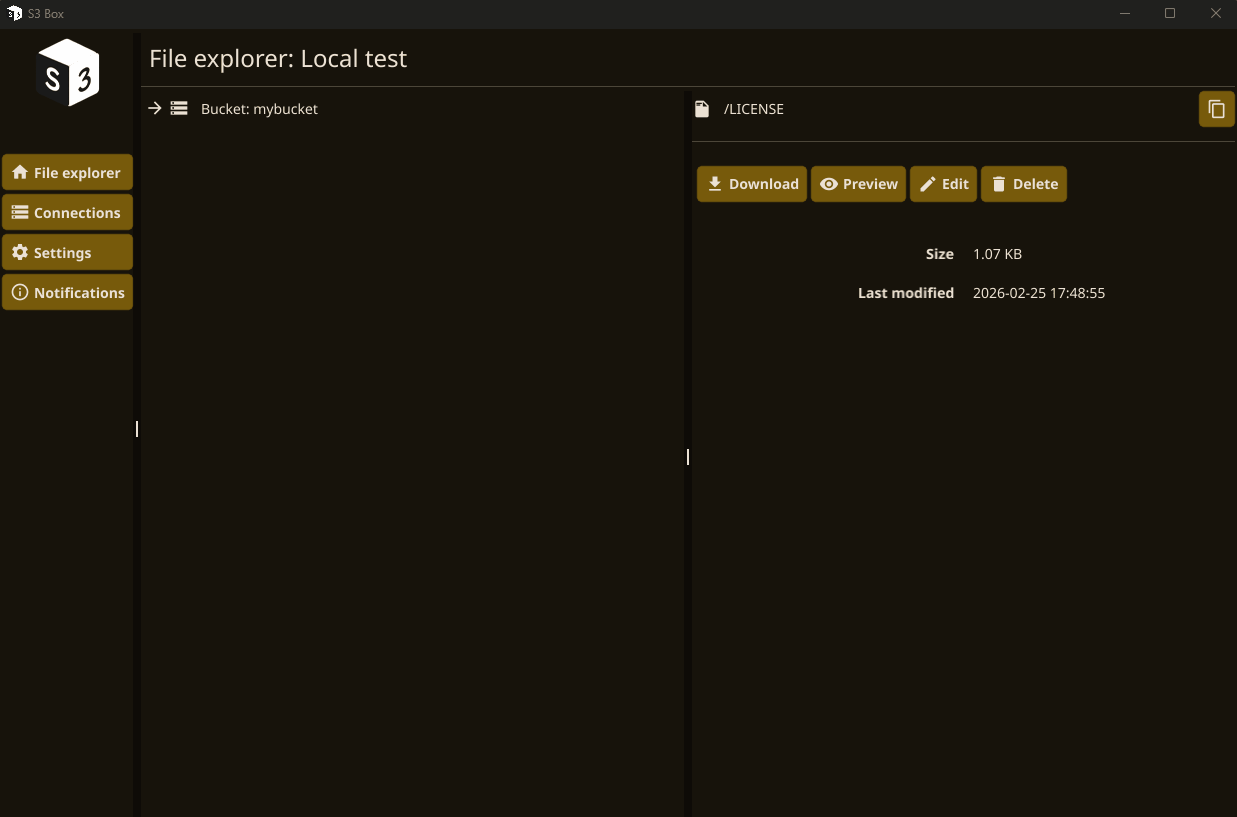Image resolution: width=1237 pixels, height=817 pixels.
Task: Click the divider between explorer panes
Action: (x=687, y=457)
